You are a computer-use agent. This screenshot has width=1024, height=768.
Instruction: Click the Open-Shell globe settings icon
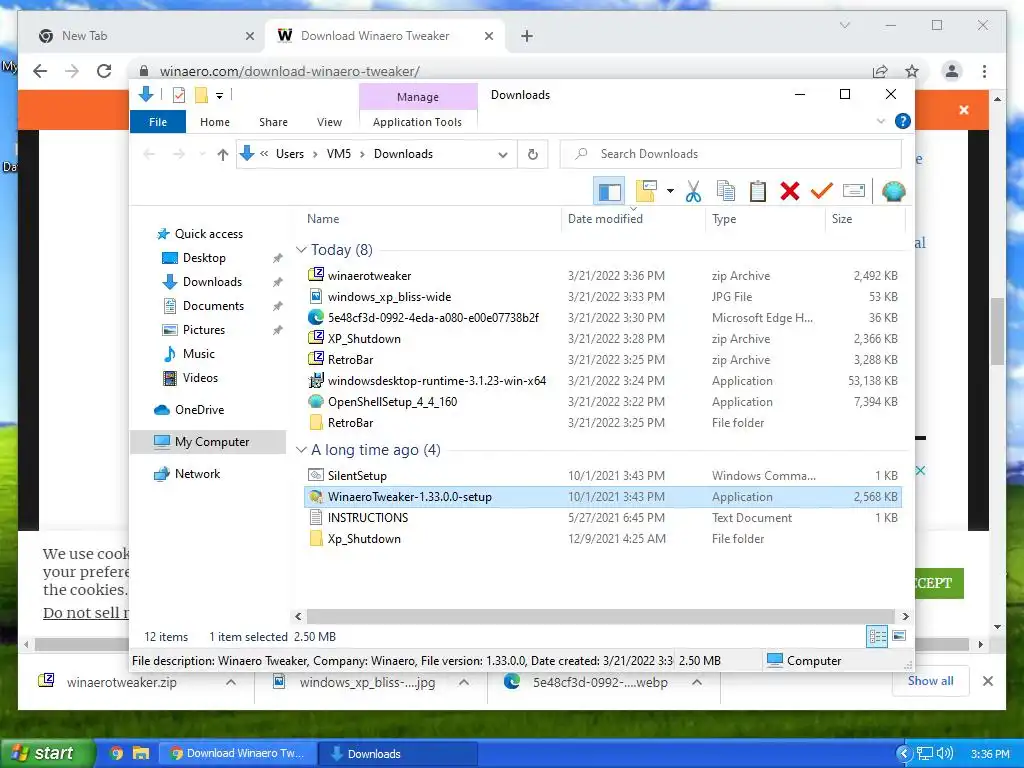tap(893, 191)
